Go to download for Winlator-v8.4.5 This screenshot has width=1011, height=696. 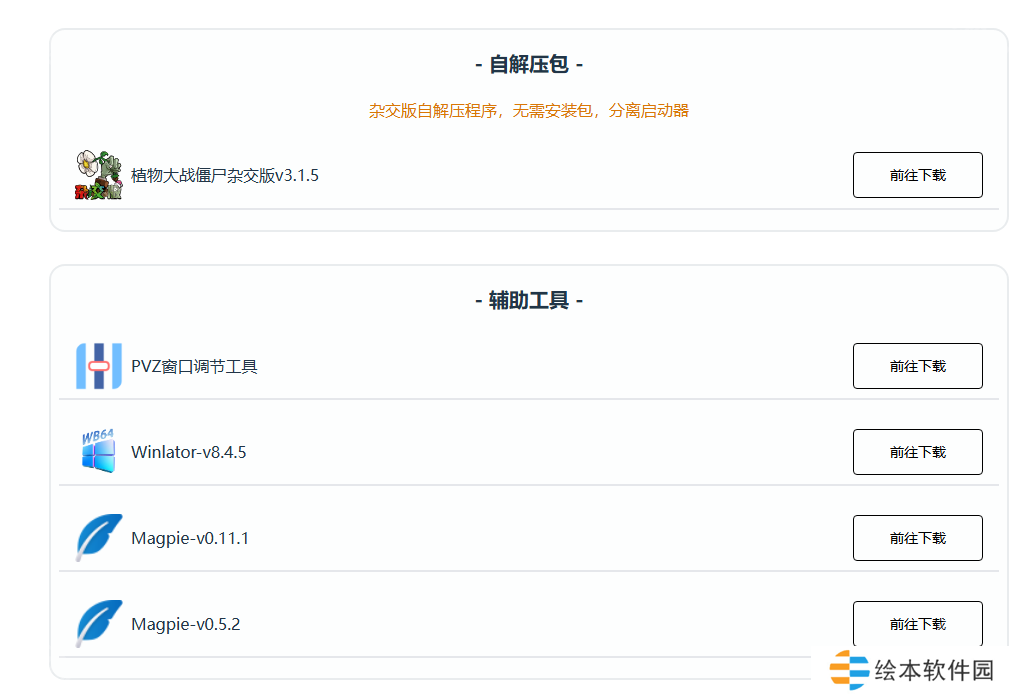pyautogui.click(x=917, y=452)
